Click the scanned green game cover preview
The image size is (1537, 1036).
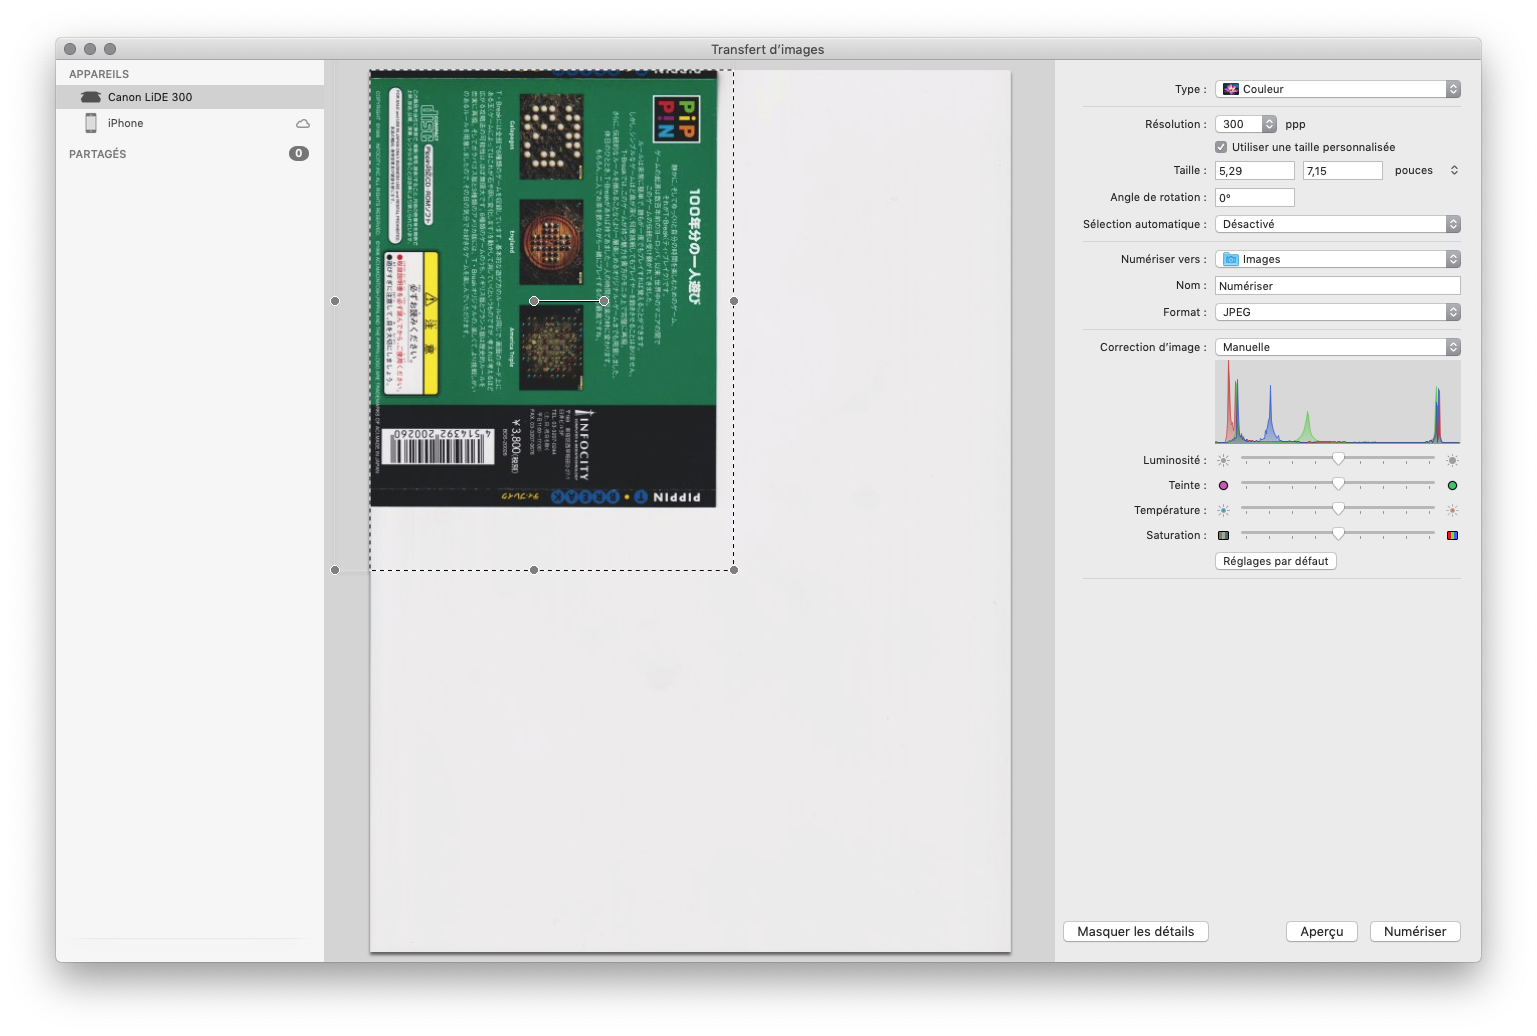543,288
